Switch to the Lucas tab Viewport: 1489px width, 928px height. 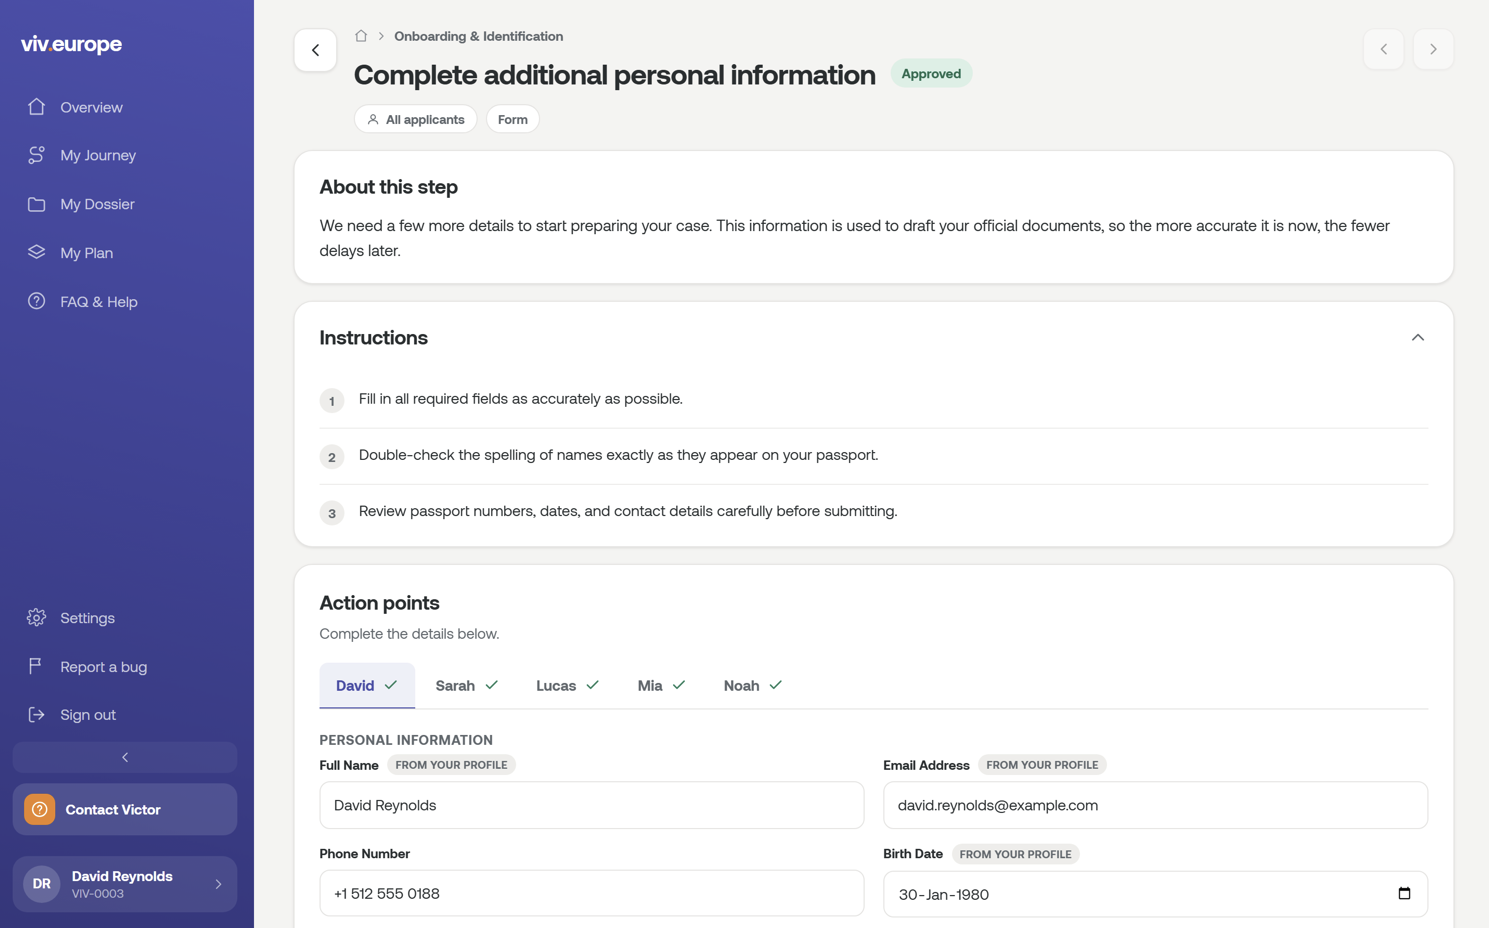tap(567, 685)
